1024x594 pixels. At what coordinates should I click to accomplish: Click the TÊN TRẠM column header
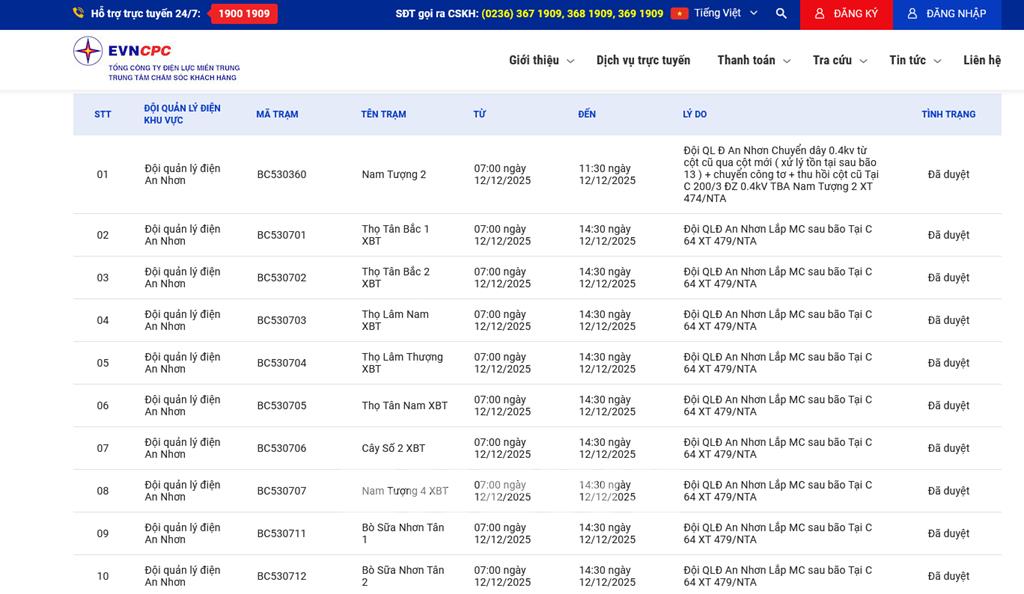383,114
